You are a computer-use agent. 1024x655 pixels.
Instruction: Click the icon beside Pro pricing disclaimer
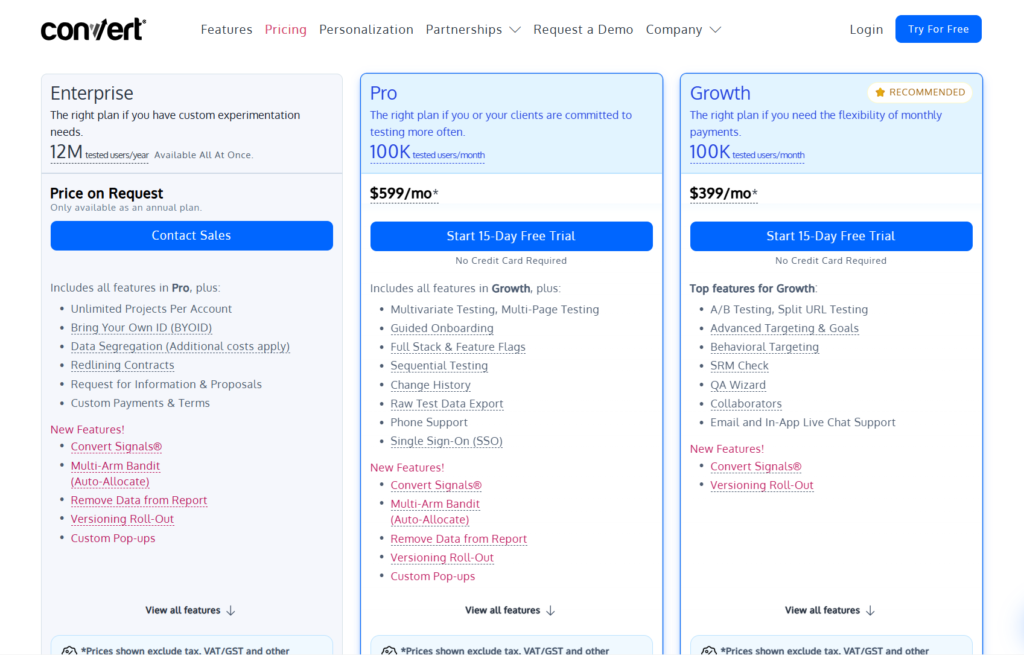click(390, 650)
